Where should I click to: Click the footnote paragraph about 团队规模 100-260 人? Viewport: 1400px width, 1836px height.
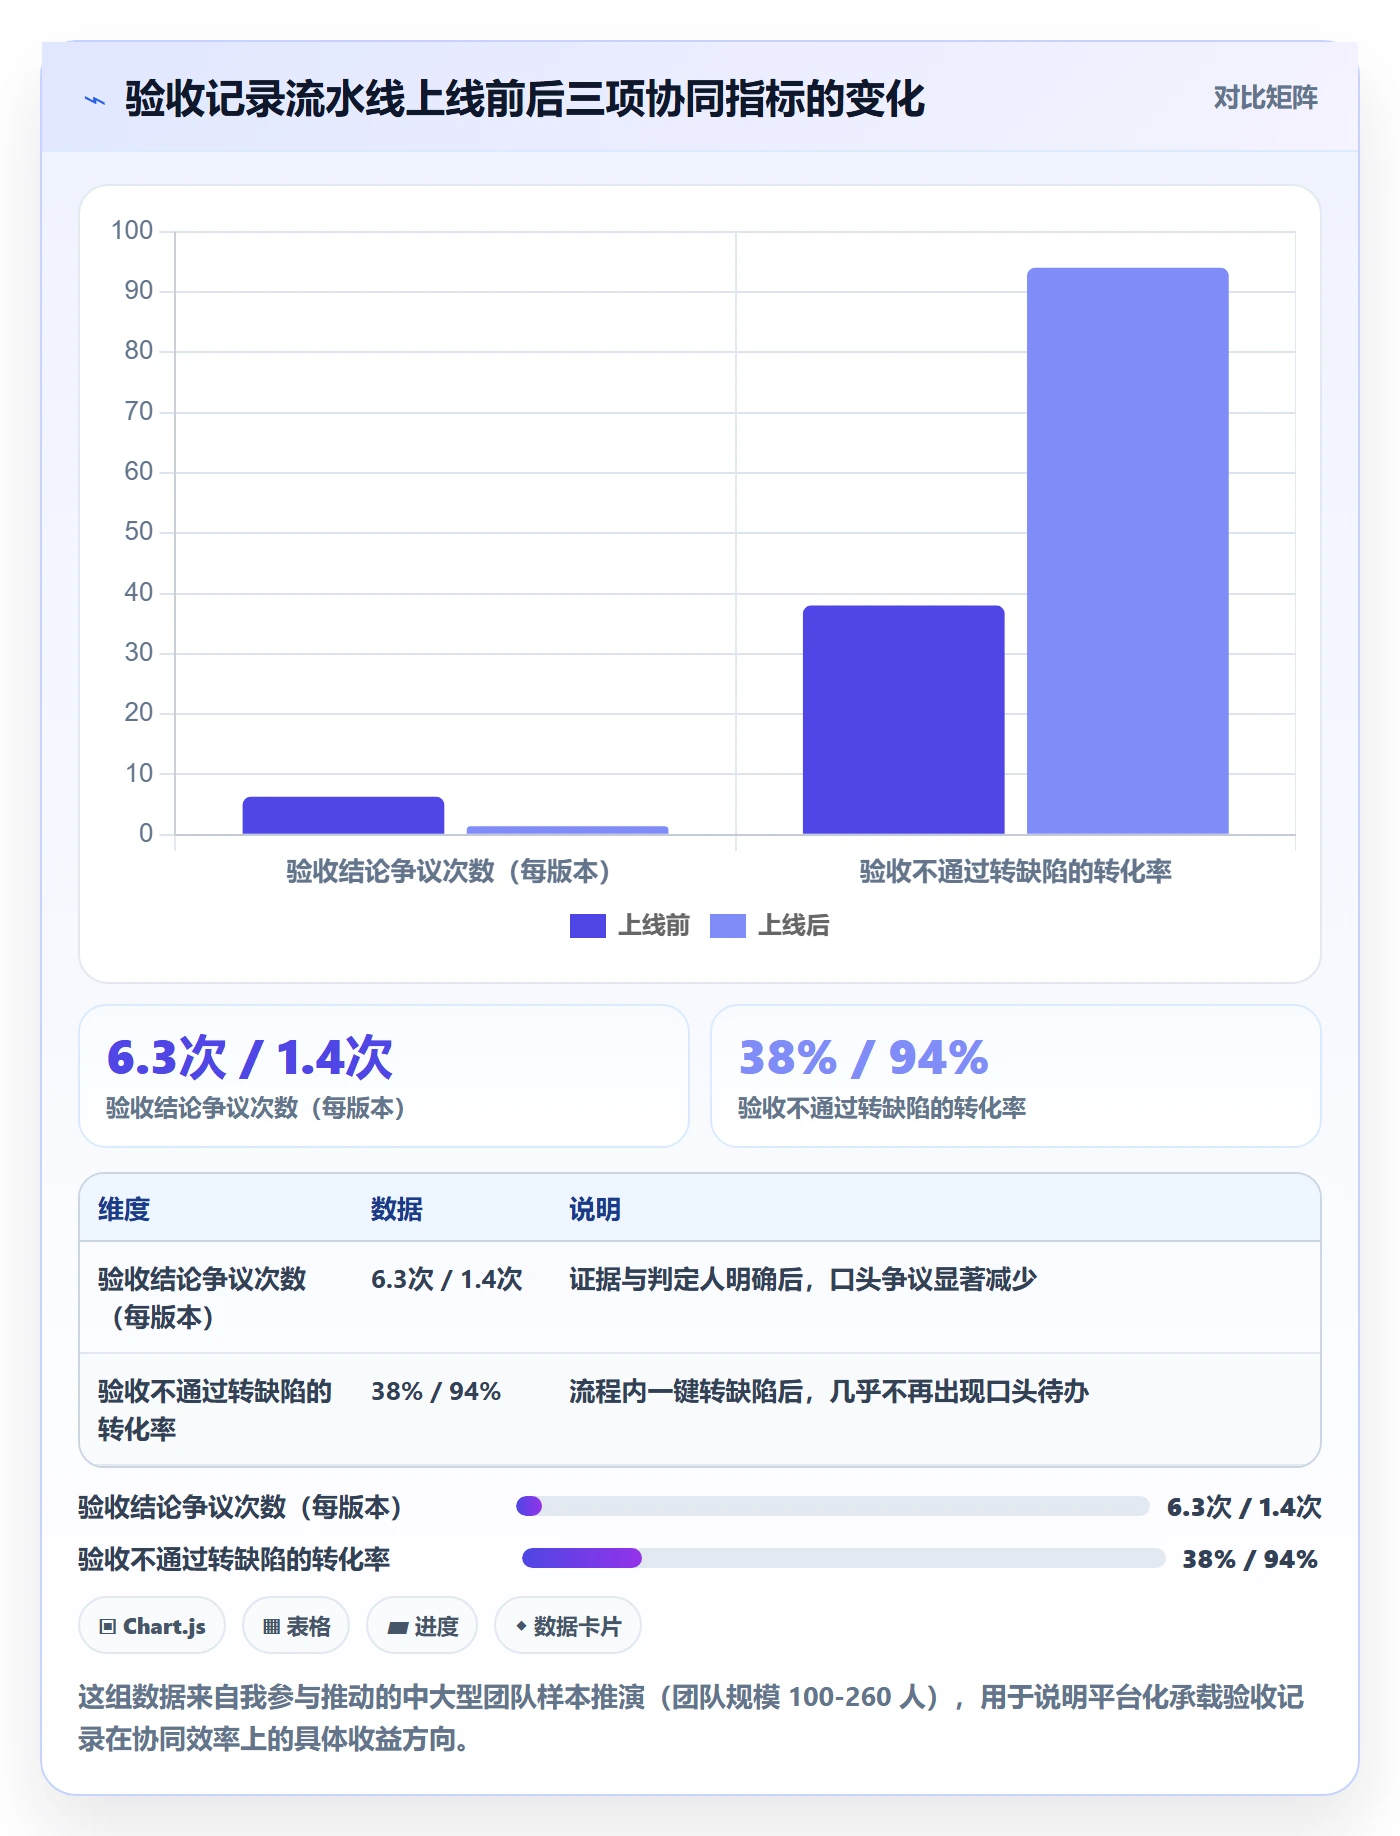[691, 1717]
